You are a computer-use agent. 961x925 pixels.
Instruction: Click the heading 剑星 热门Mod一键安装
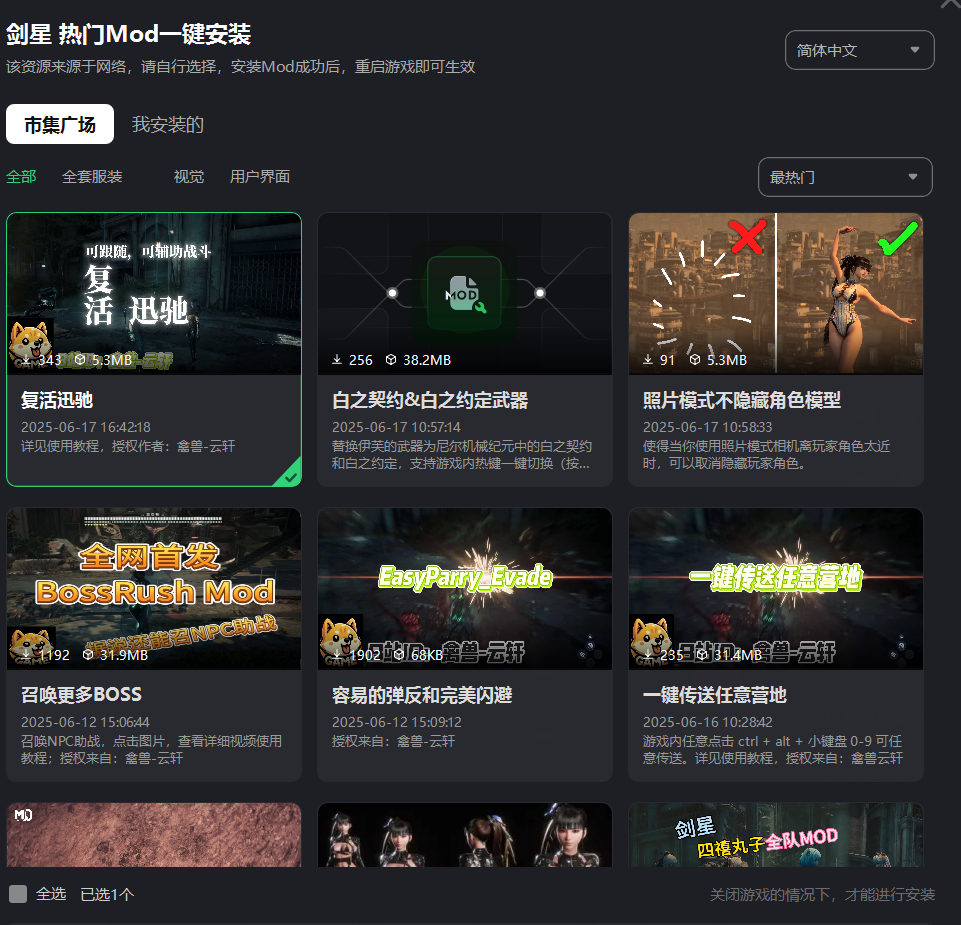(129, 34)
